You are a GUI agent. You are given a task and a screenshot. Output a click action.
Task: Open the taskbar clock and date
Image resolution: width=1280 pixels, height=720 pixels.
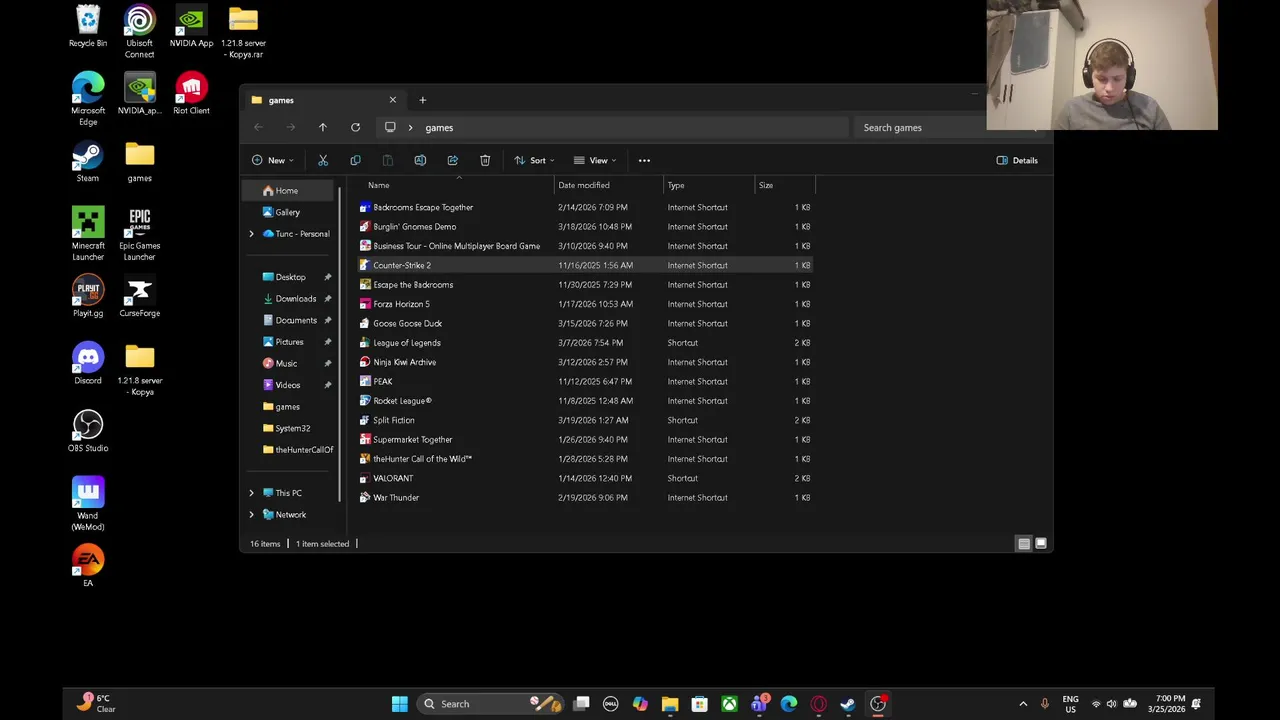click(x=1169, y=704)
